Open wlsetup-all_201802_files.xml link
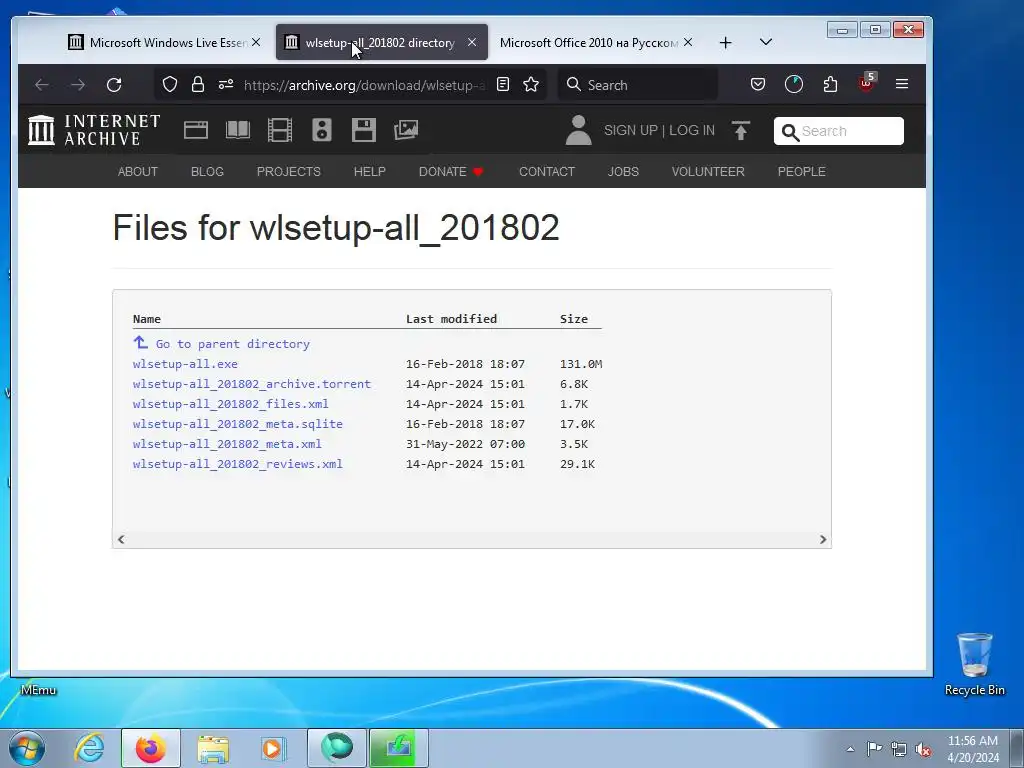The height and width of the screenshot is (768, 1024). pyautogui.click(x=231, y=404)
